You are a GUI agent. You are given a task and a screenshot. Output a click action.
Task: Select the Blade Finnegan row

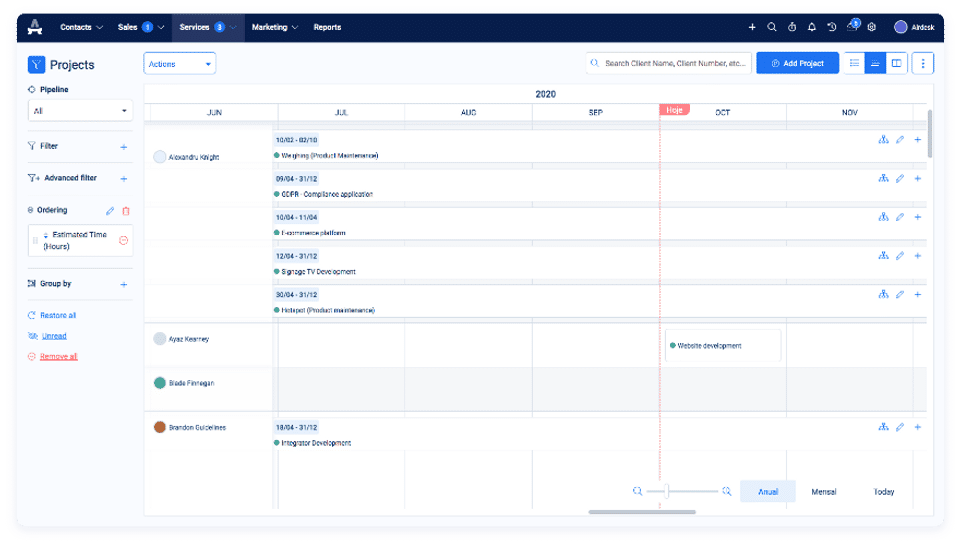(x=184, y=383)
